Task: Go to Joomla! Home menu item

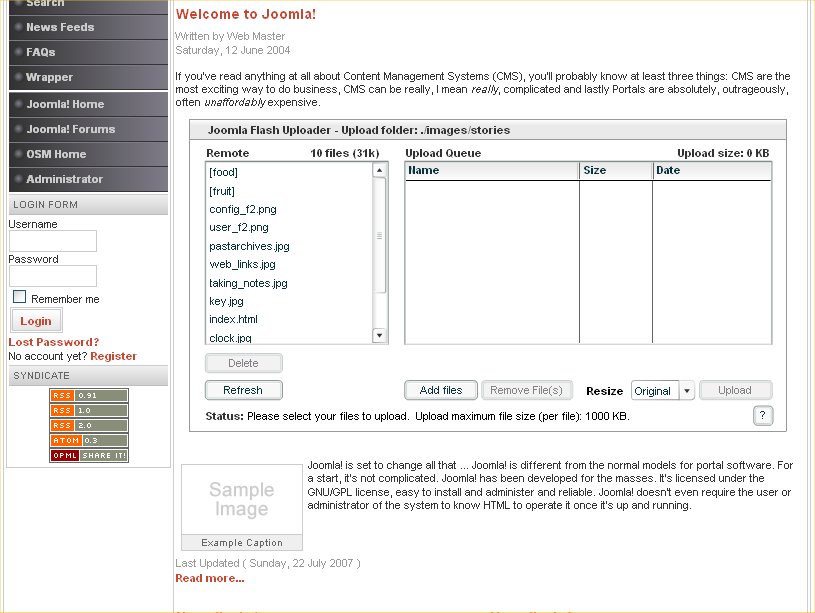Action: tap(88, 104)
